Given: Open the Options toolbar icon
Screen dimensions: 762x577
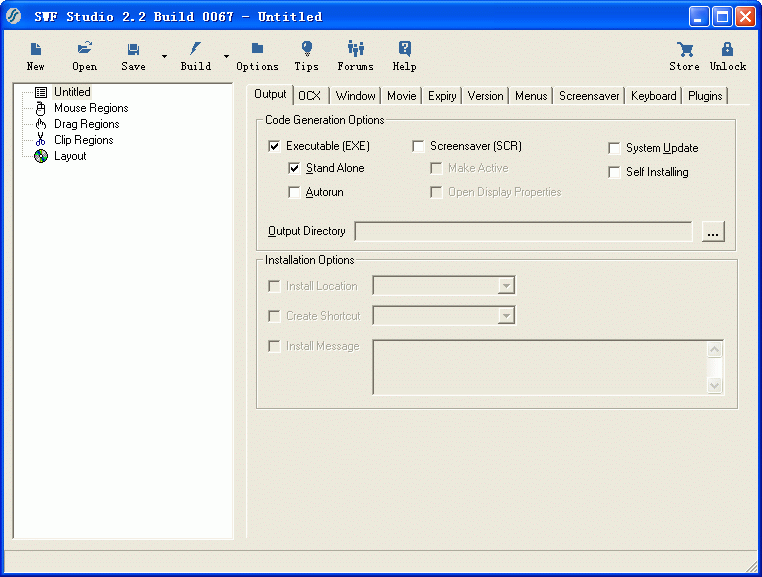Looking at the screenshot, I should tap(257, 48).
